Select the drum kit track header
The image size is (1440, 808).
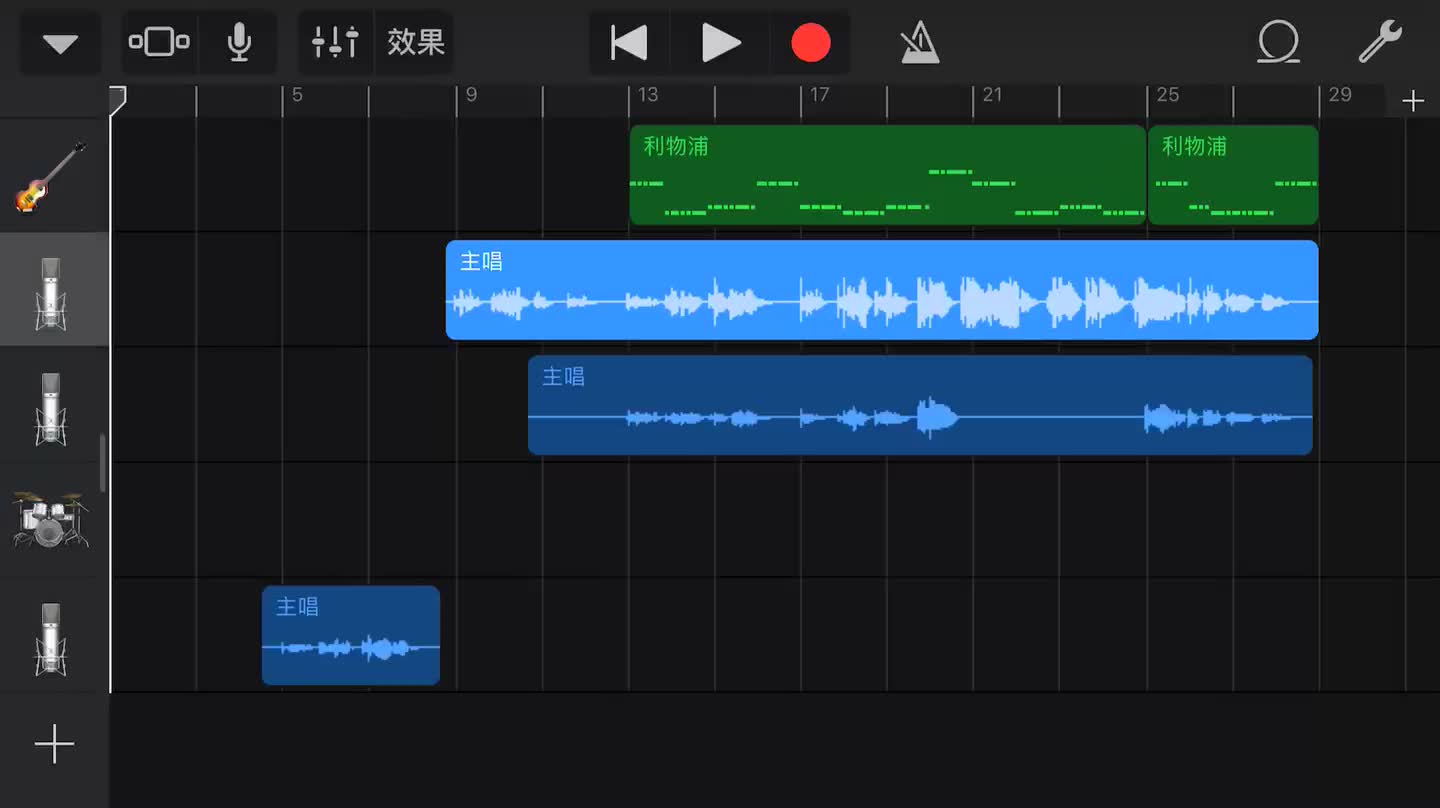52,520
